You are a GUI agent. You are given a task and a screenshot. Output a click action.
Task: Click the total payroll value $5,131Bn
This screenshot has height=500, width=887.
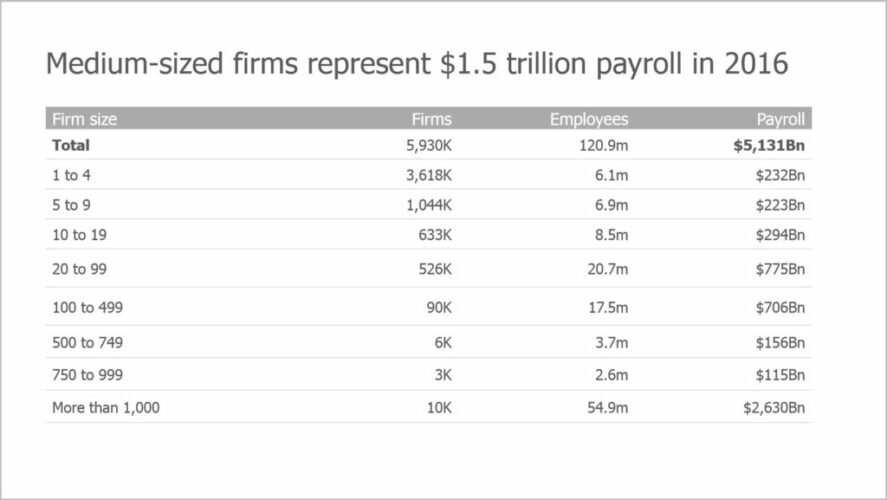768,145
